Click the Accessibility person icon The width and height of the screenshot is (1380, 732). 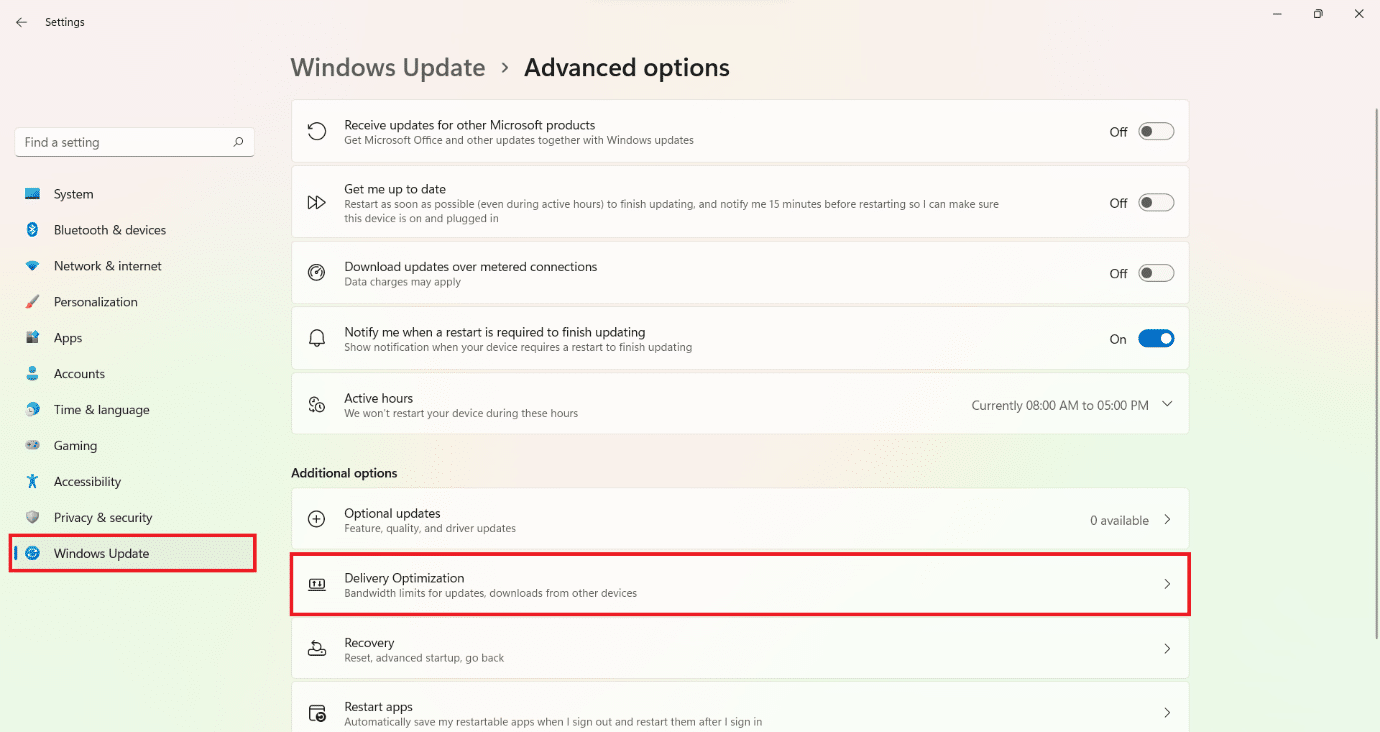click(x=33, y=482)
